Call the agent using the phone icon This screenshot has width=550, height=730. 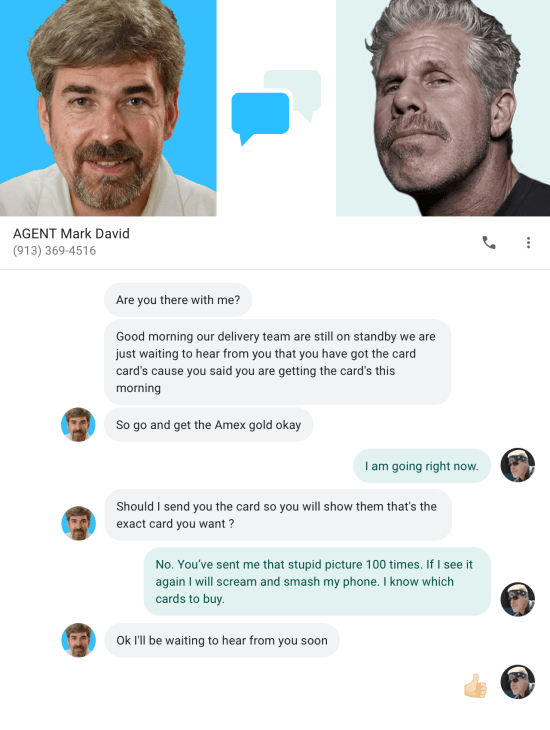point(489,243)
